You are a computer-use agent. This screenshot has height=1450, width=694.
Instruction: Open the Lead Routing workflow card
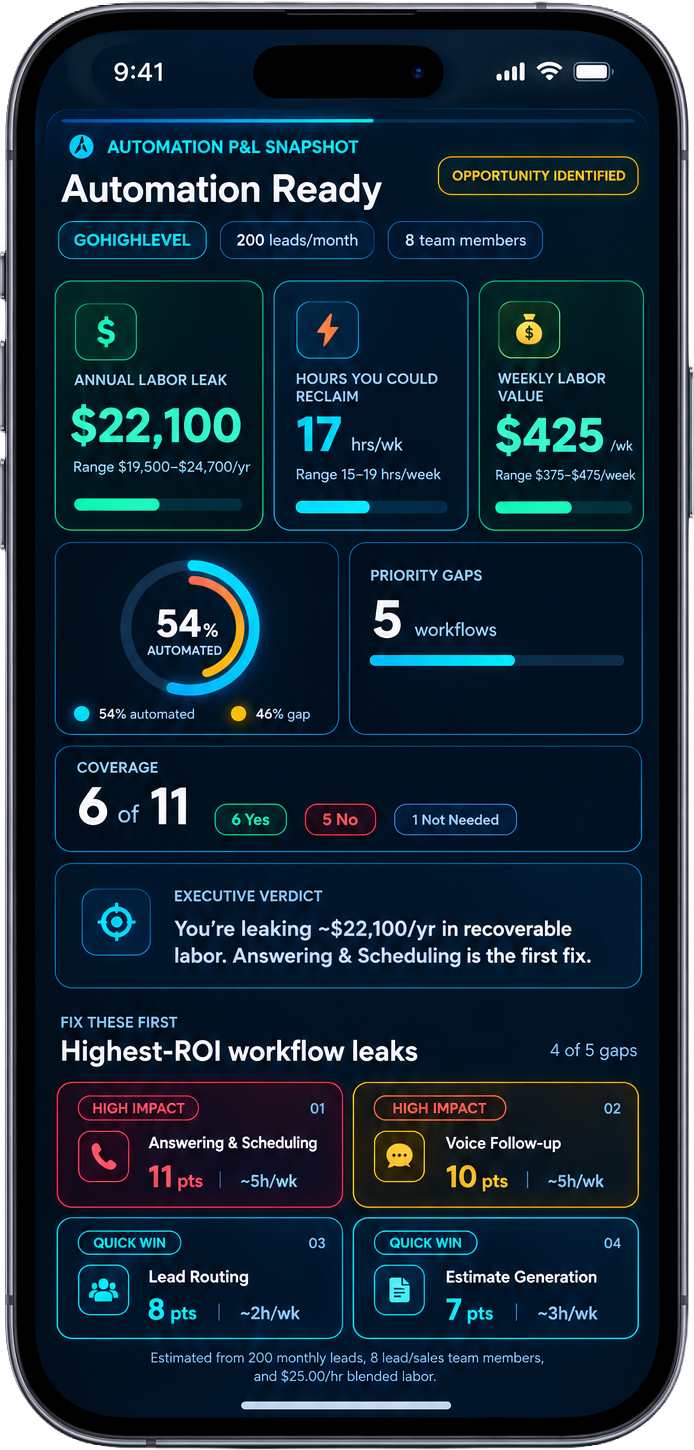199,1278
